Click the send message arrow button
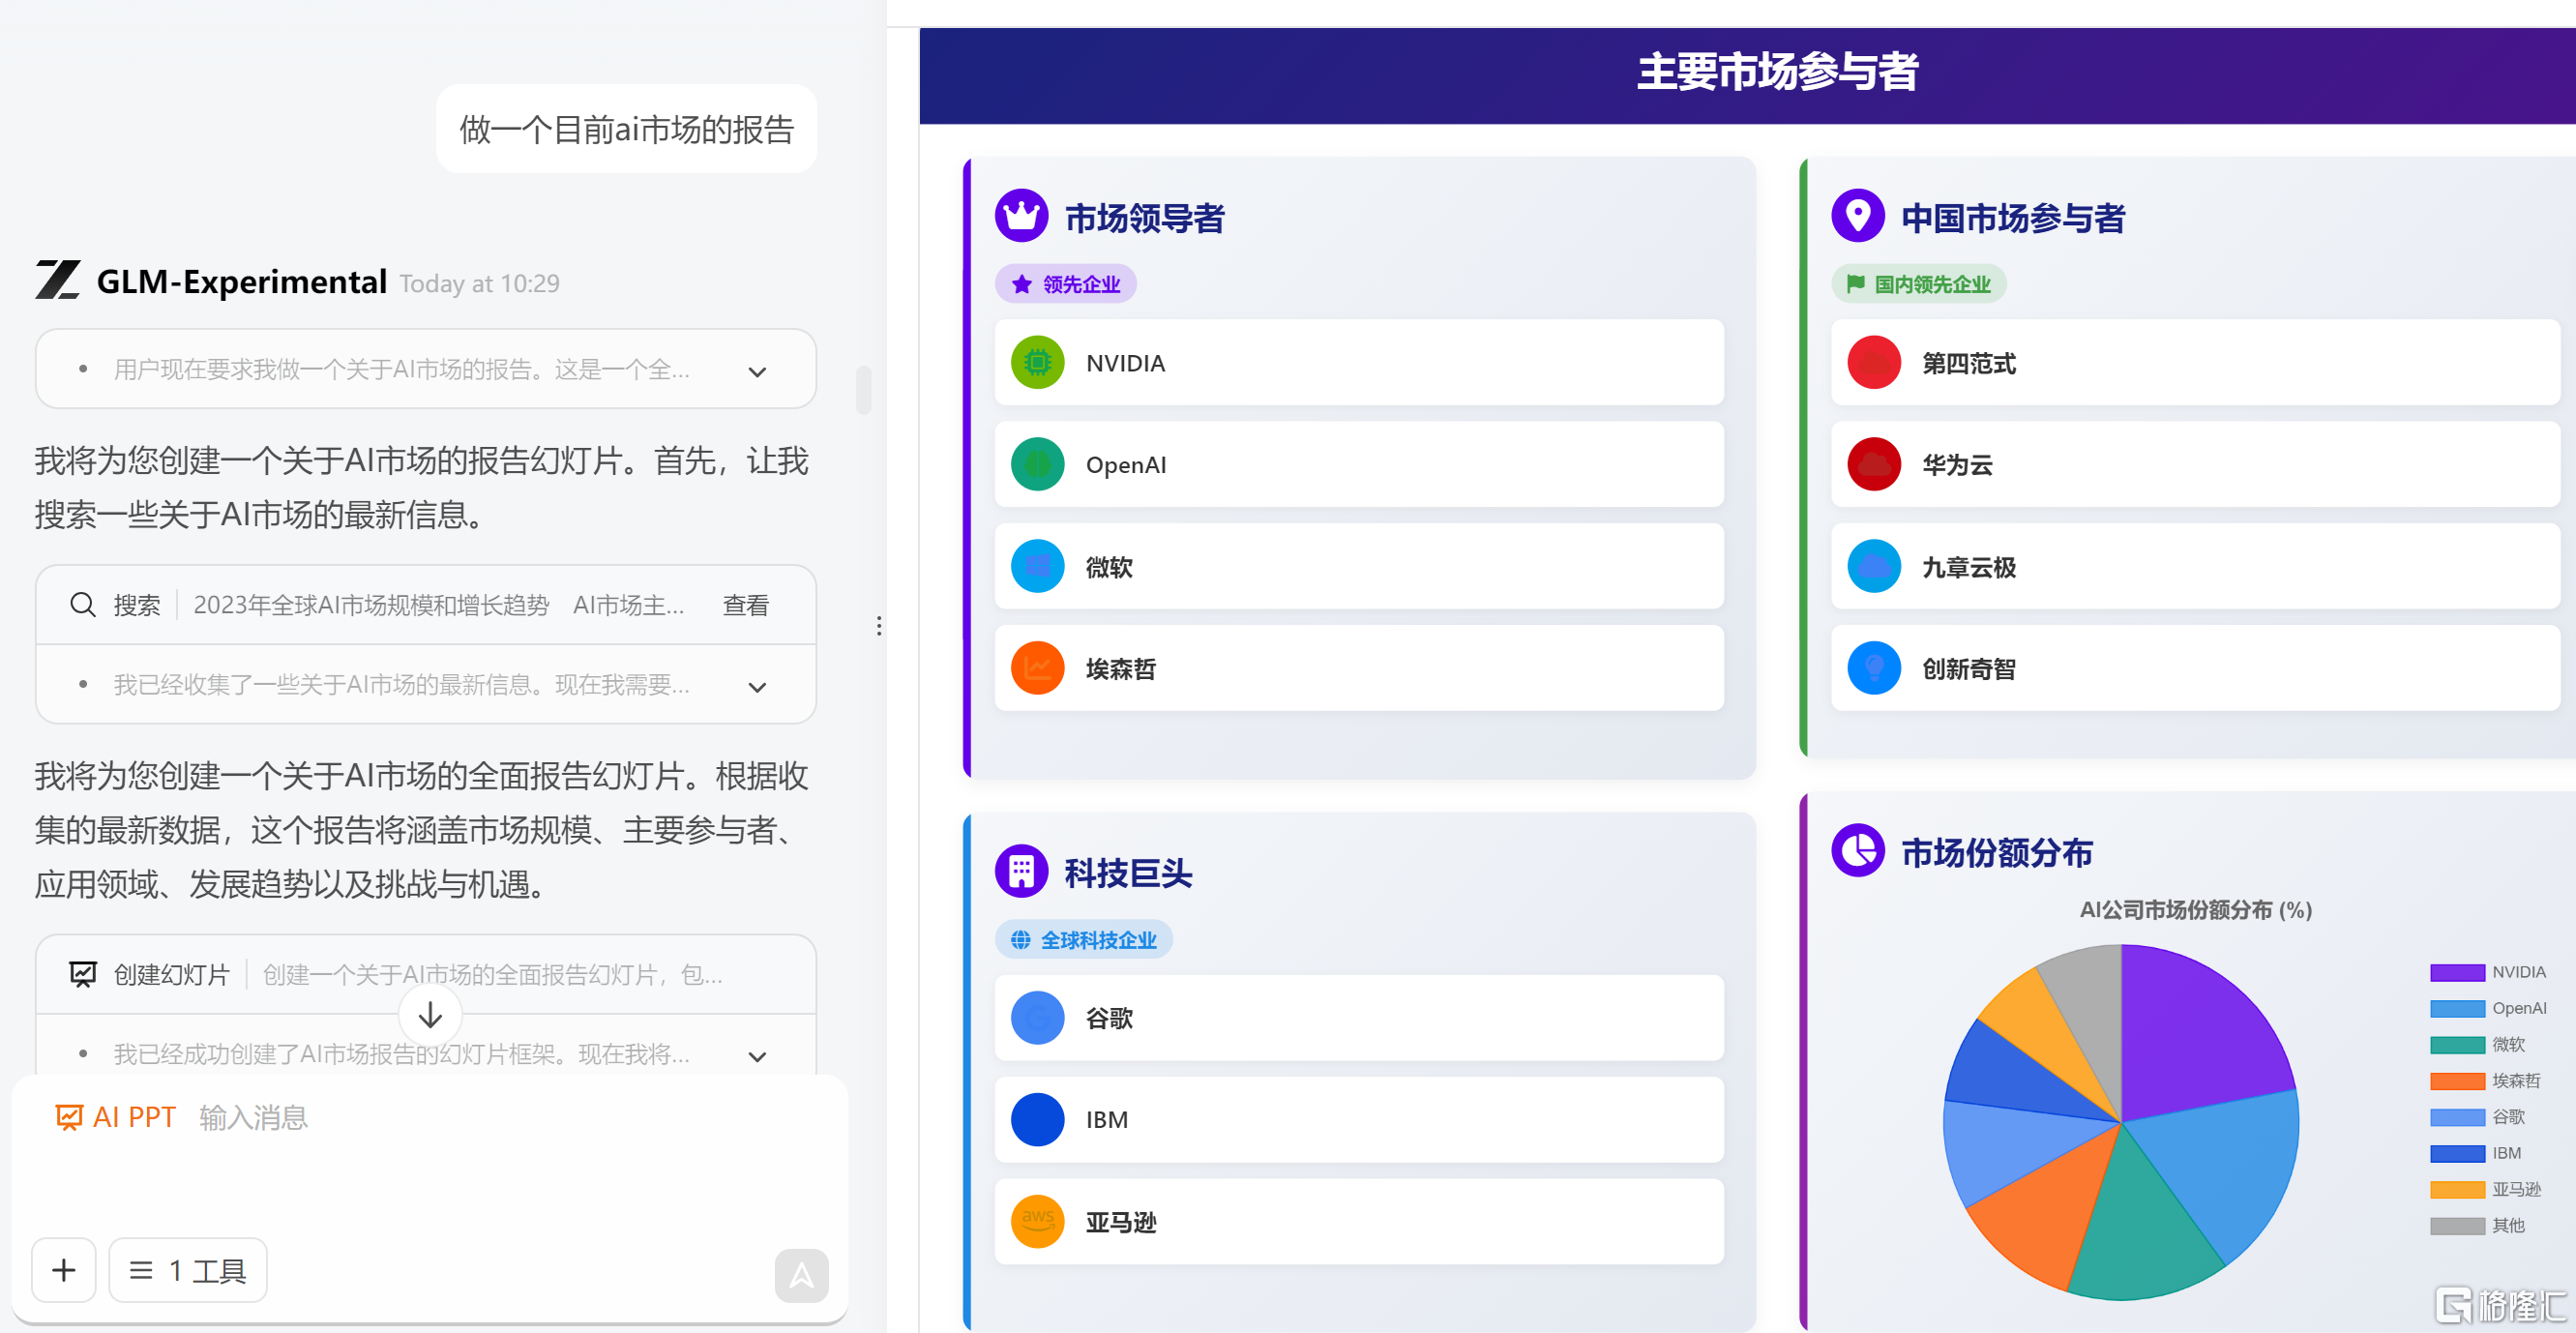Image resolution: width=2576 pixels, height=1333 pixels. coord(801,1275)
